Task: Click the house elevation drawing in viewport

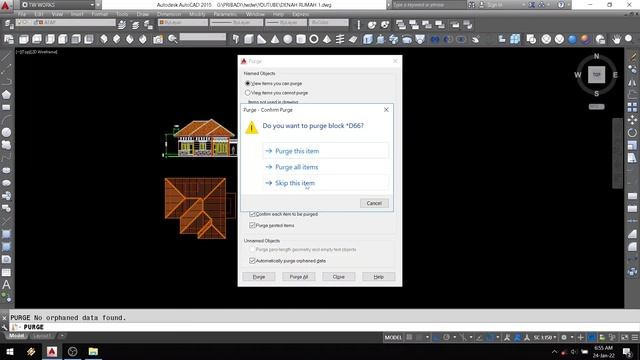Action: click(x=200, y=138)
